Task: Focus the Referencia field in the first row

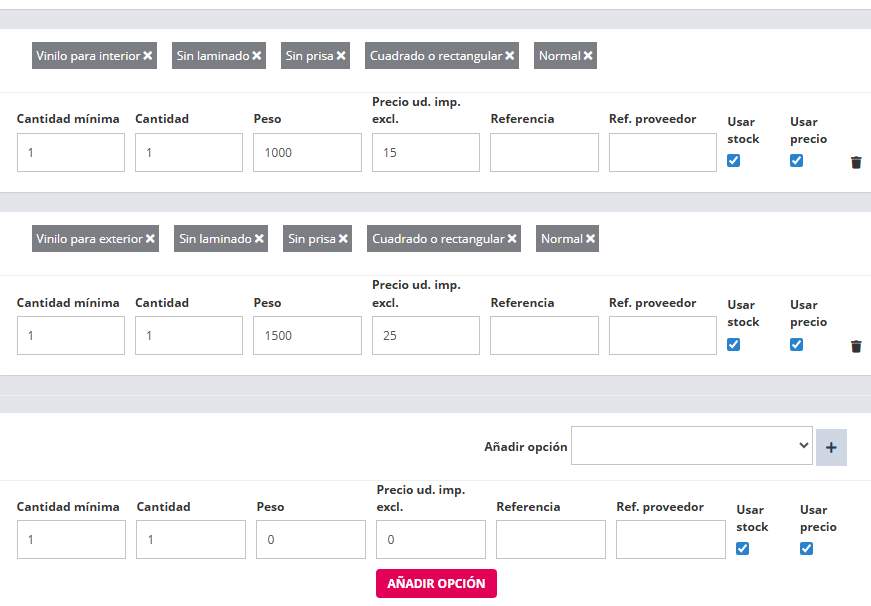Action: click(x=544, y=153)
